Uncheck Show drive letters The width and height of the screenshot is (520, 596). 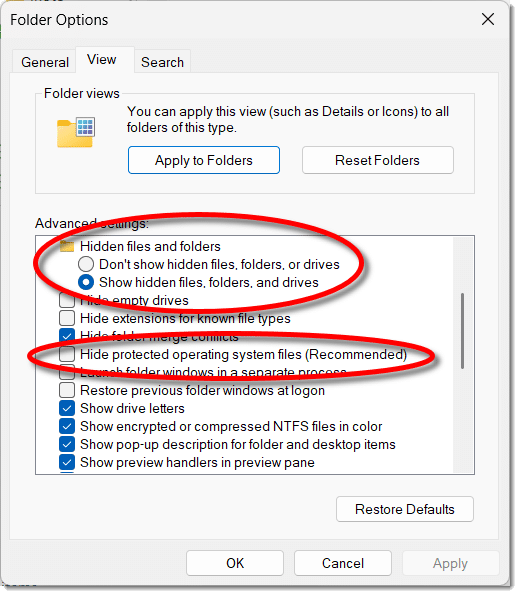pyautogui.click(x=67, y=408)
